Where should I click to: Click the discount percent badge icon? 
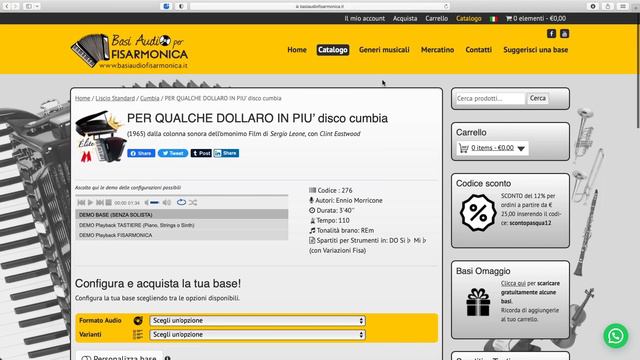[x=478, y=213]
